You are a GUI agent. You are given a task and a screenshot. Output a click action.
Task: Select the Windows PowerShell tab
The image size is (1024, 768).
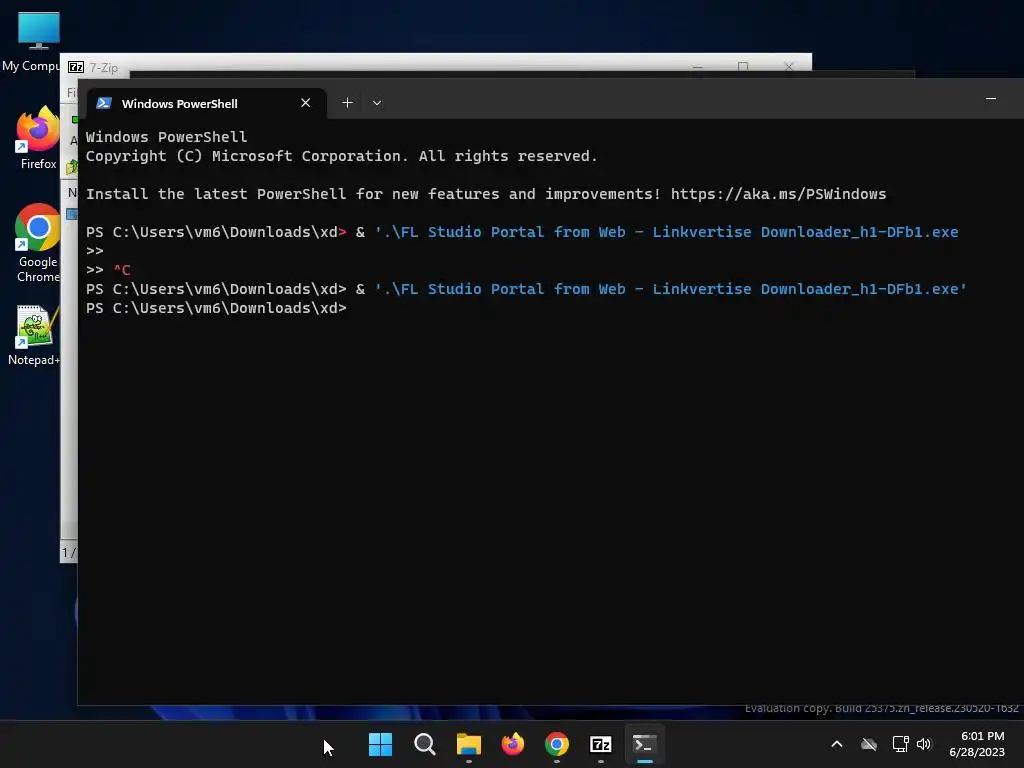[206, 103]
